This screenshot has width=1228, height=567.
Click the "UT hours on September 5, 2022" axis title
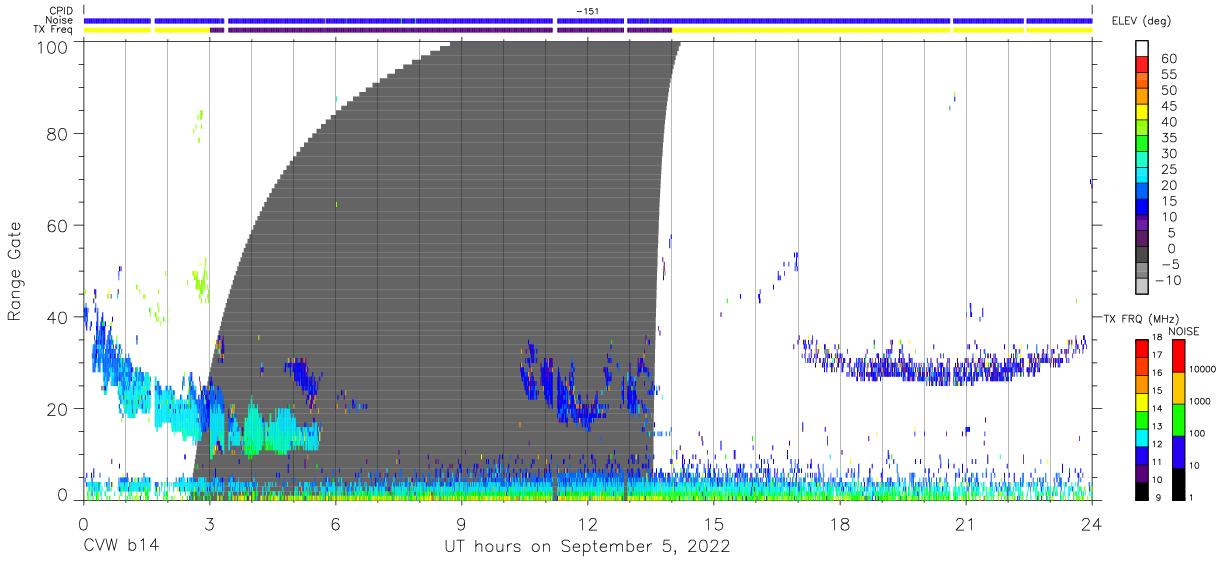click(x=587, y=547)
